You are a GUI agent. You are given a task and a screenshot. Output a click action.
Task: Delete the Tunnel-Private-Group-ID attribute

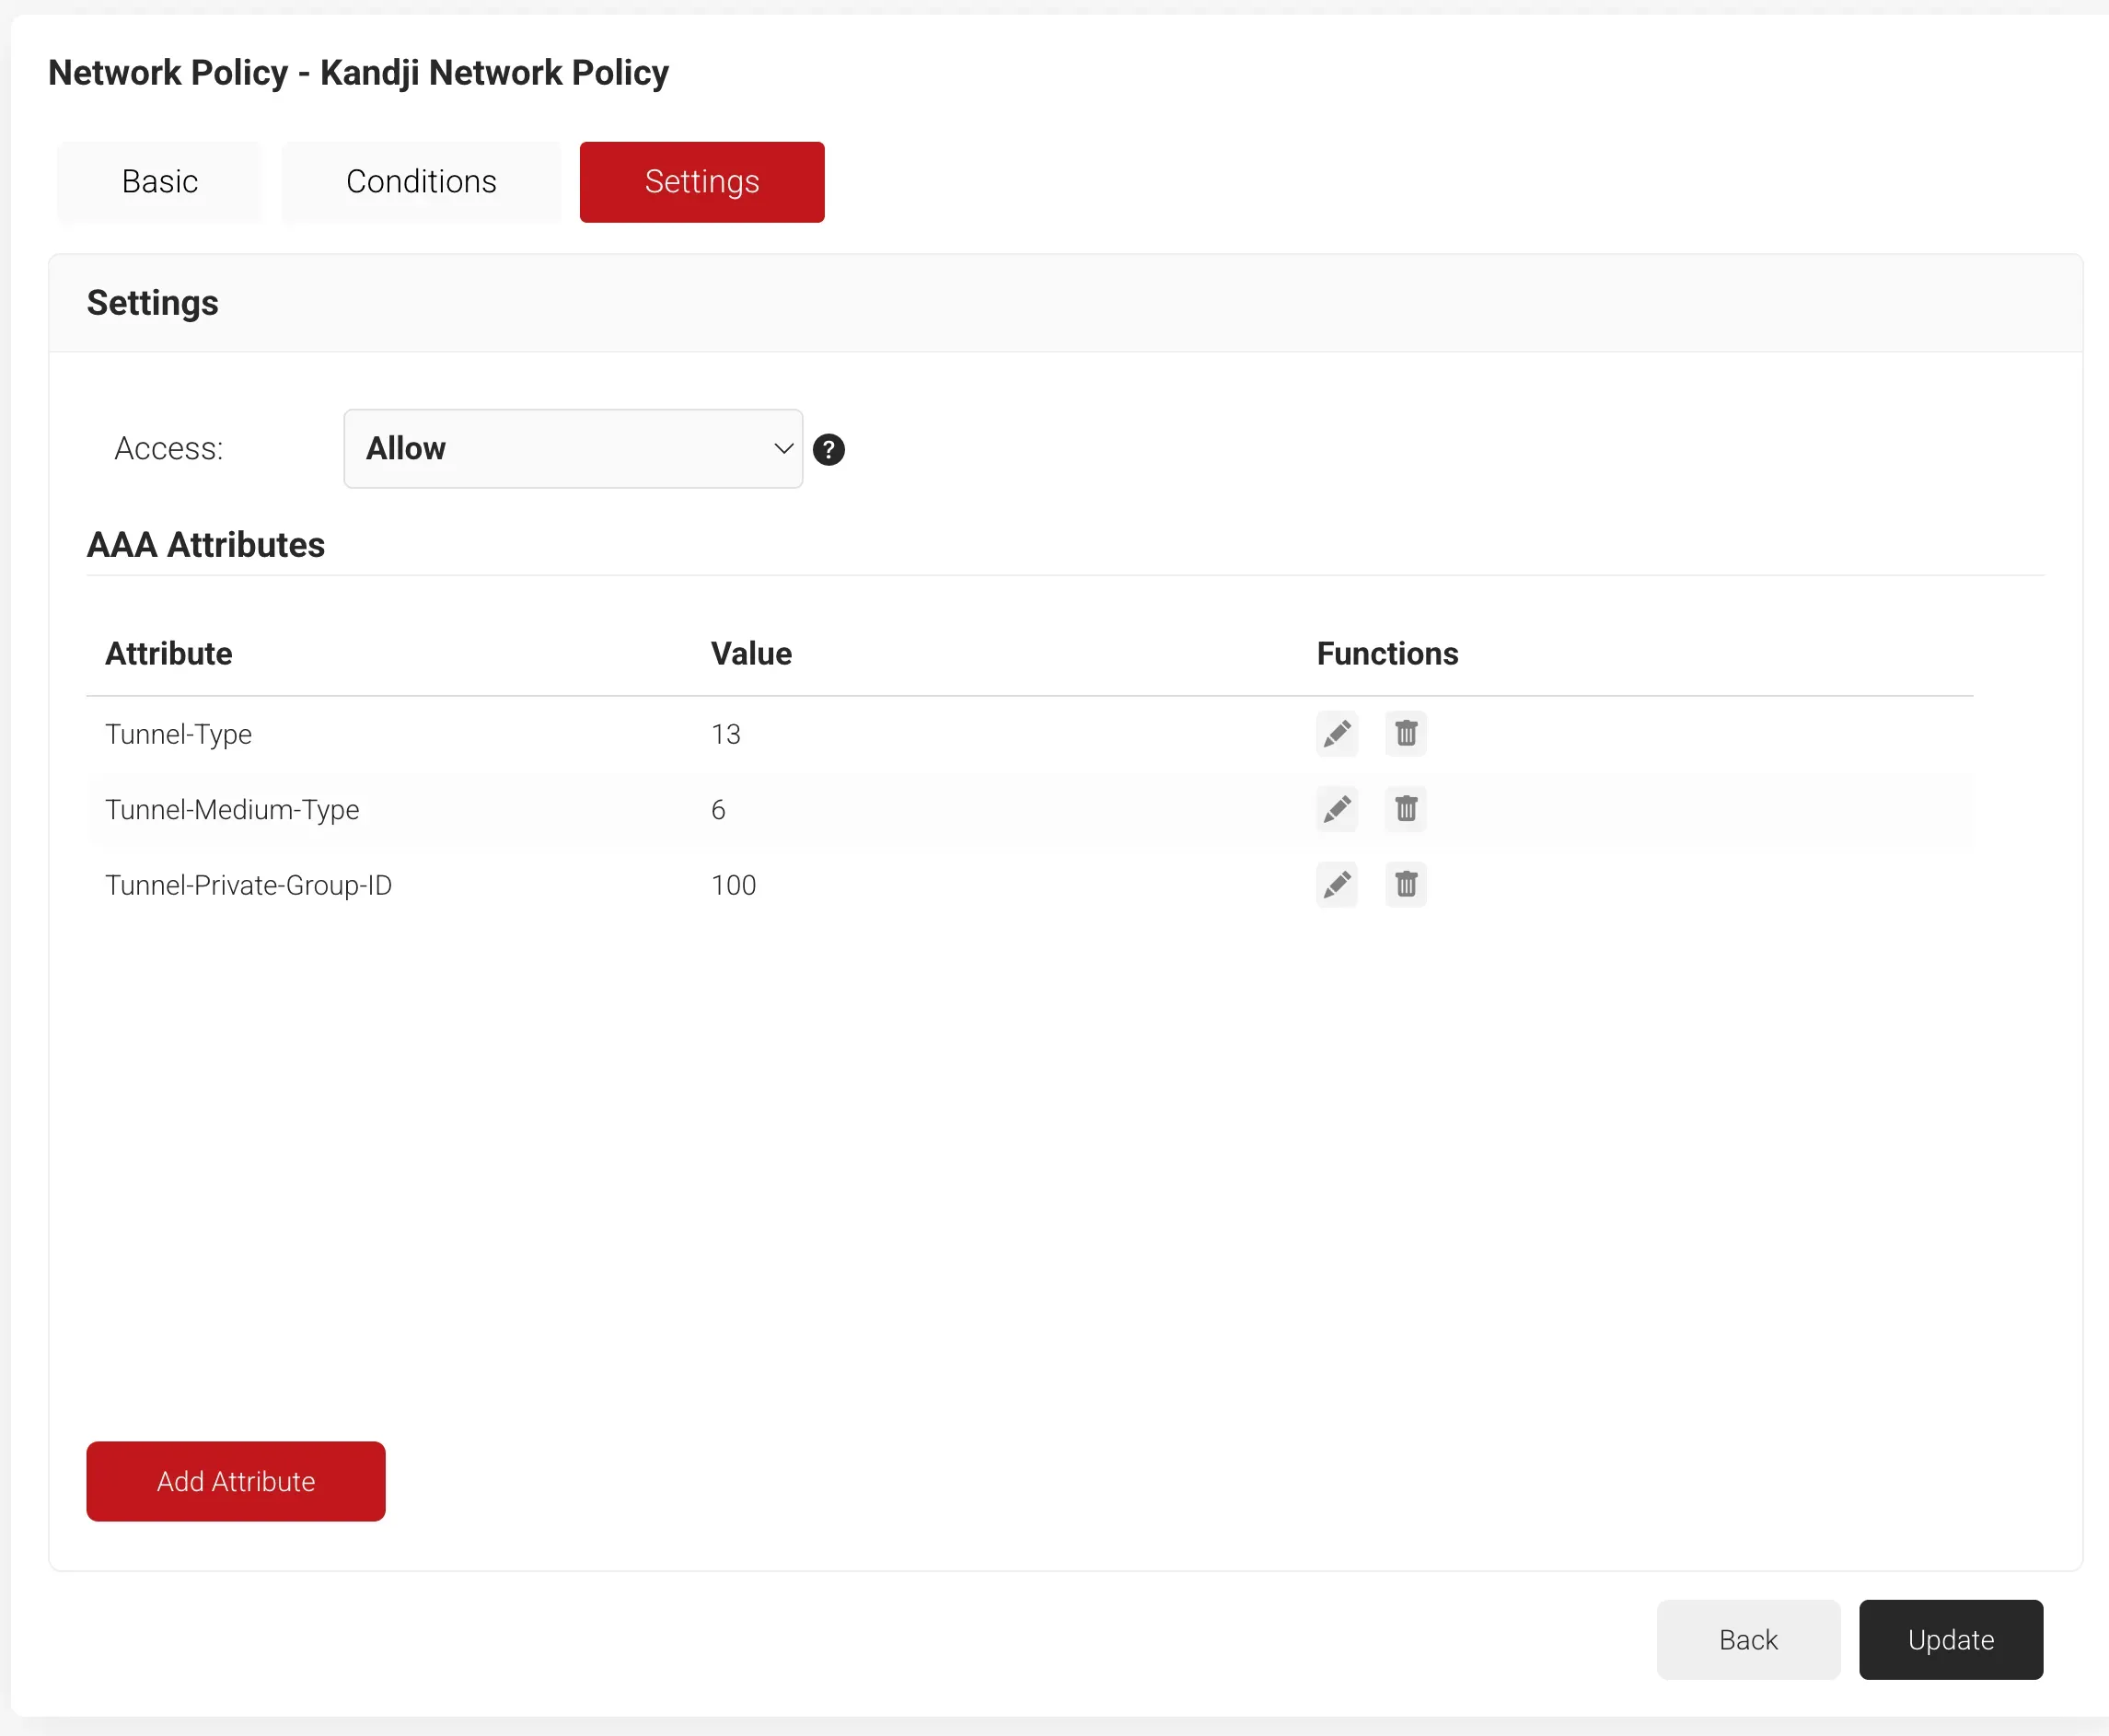pos(1405,885)
